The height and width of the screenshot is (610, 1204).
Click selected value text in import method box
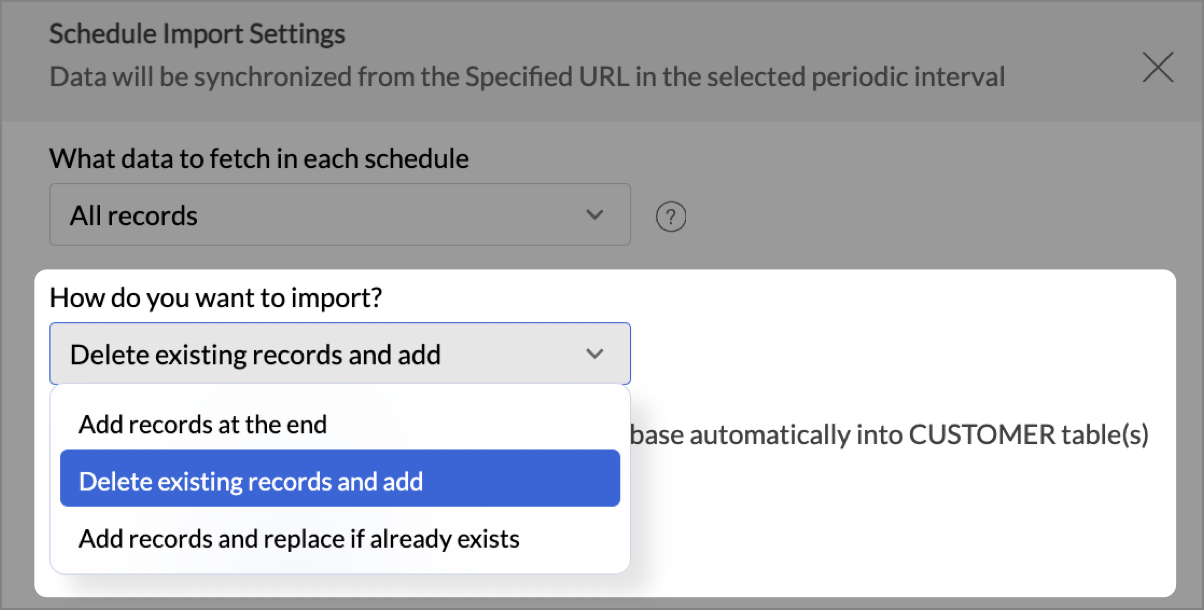point(255,354)
